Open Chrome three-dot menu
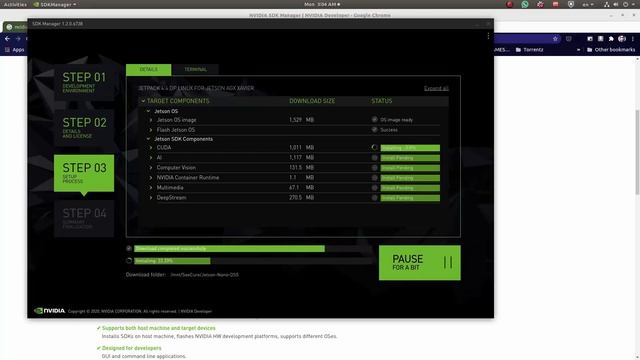The width and height of the screenshot is (640, 360). [633, 39]
